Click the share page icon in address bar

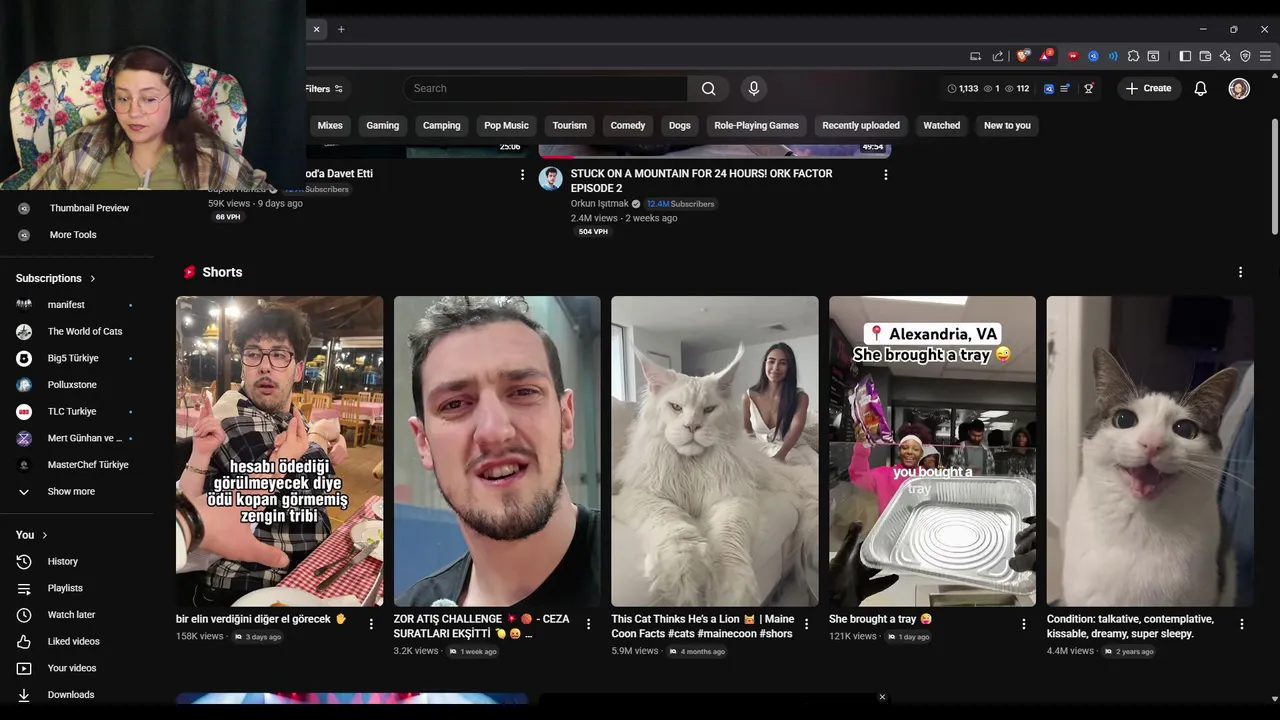point(998,56)
